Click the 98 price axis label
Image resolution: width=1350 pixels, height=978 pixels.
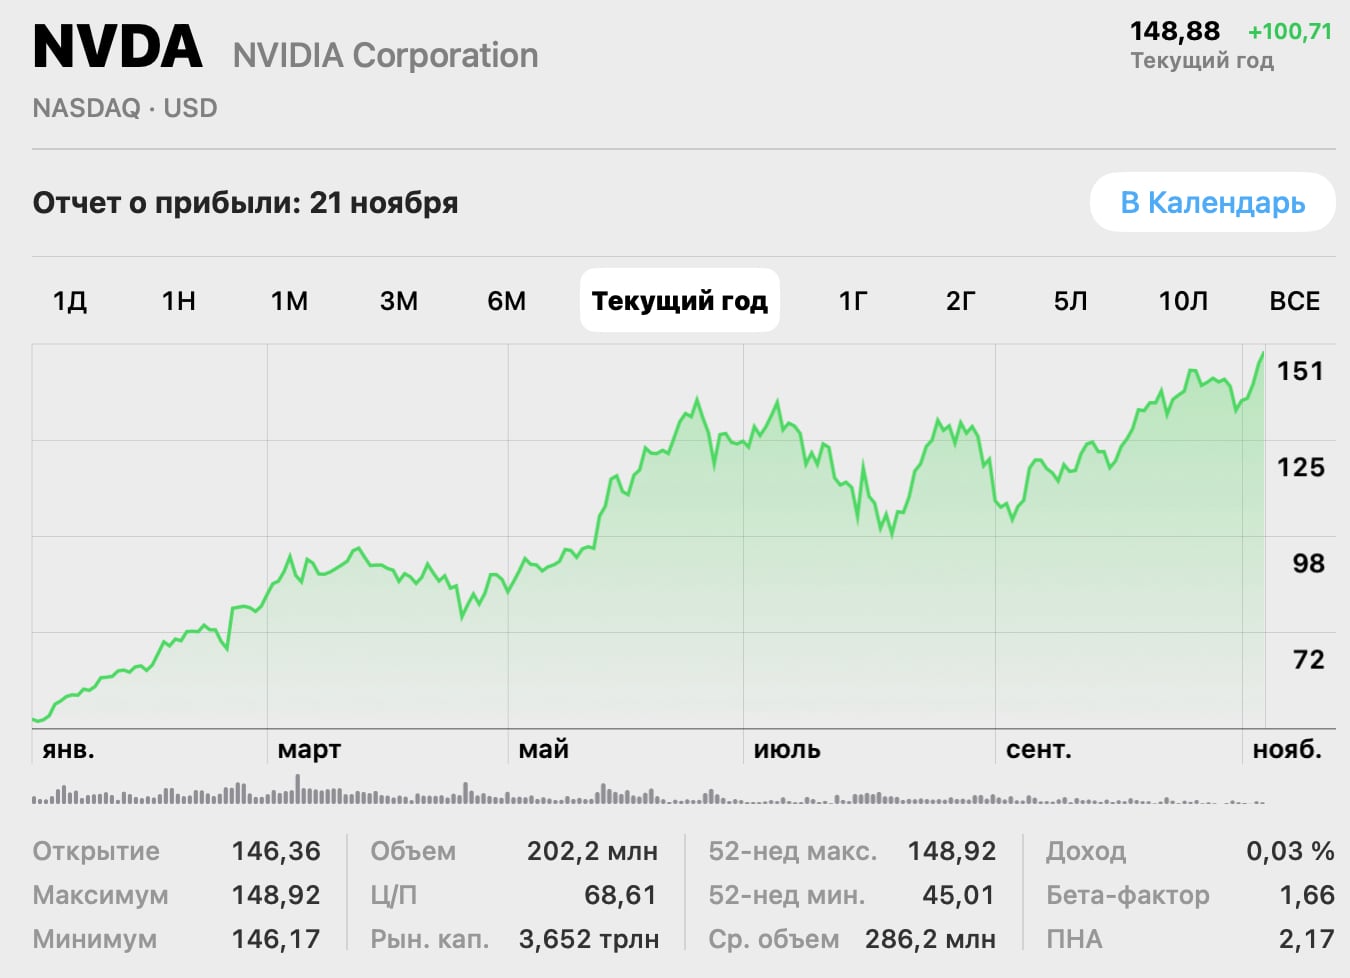point(1308,563)
